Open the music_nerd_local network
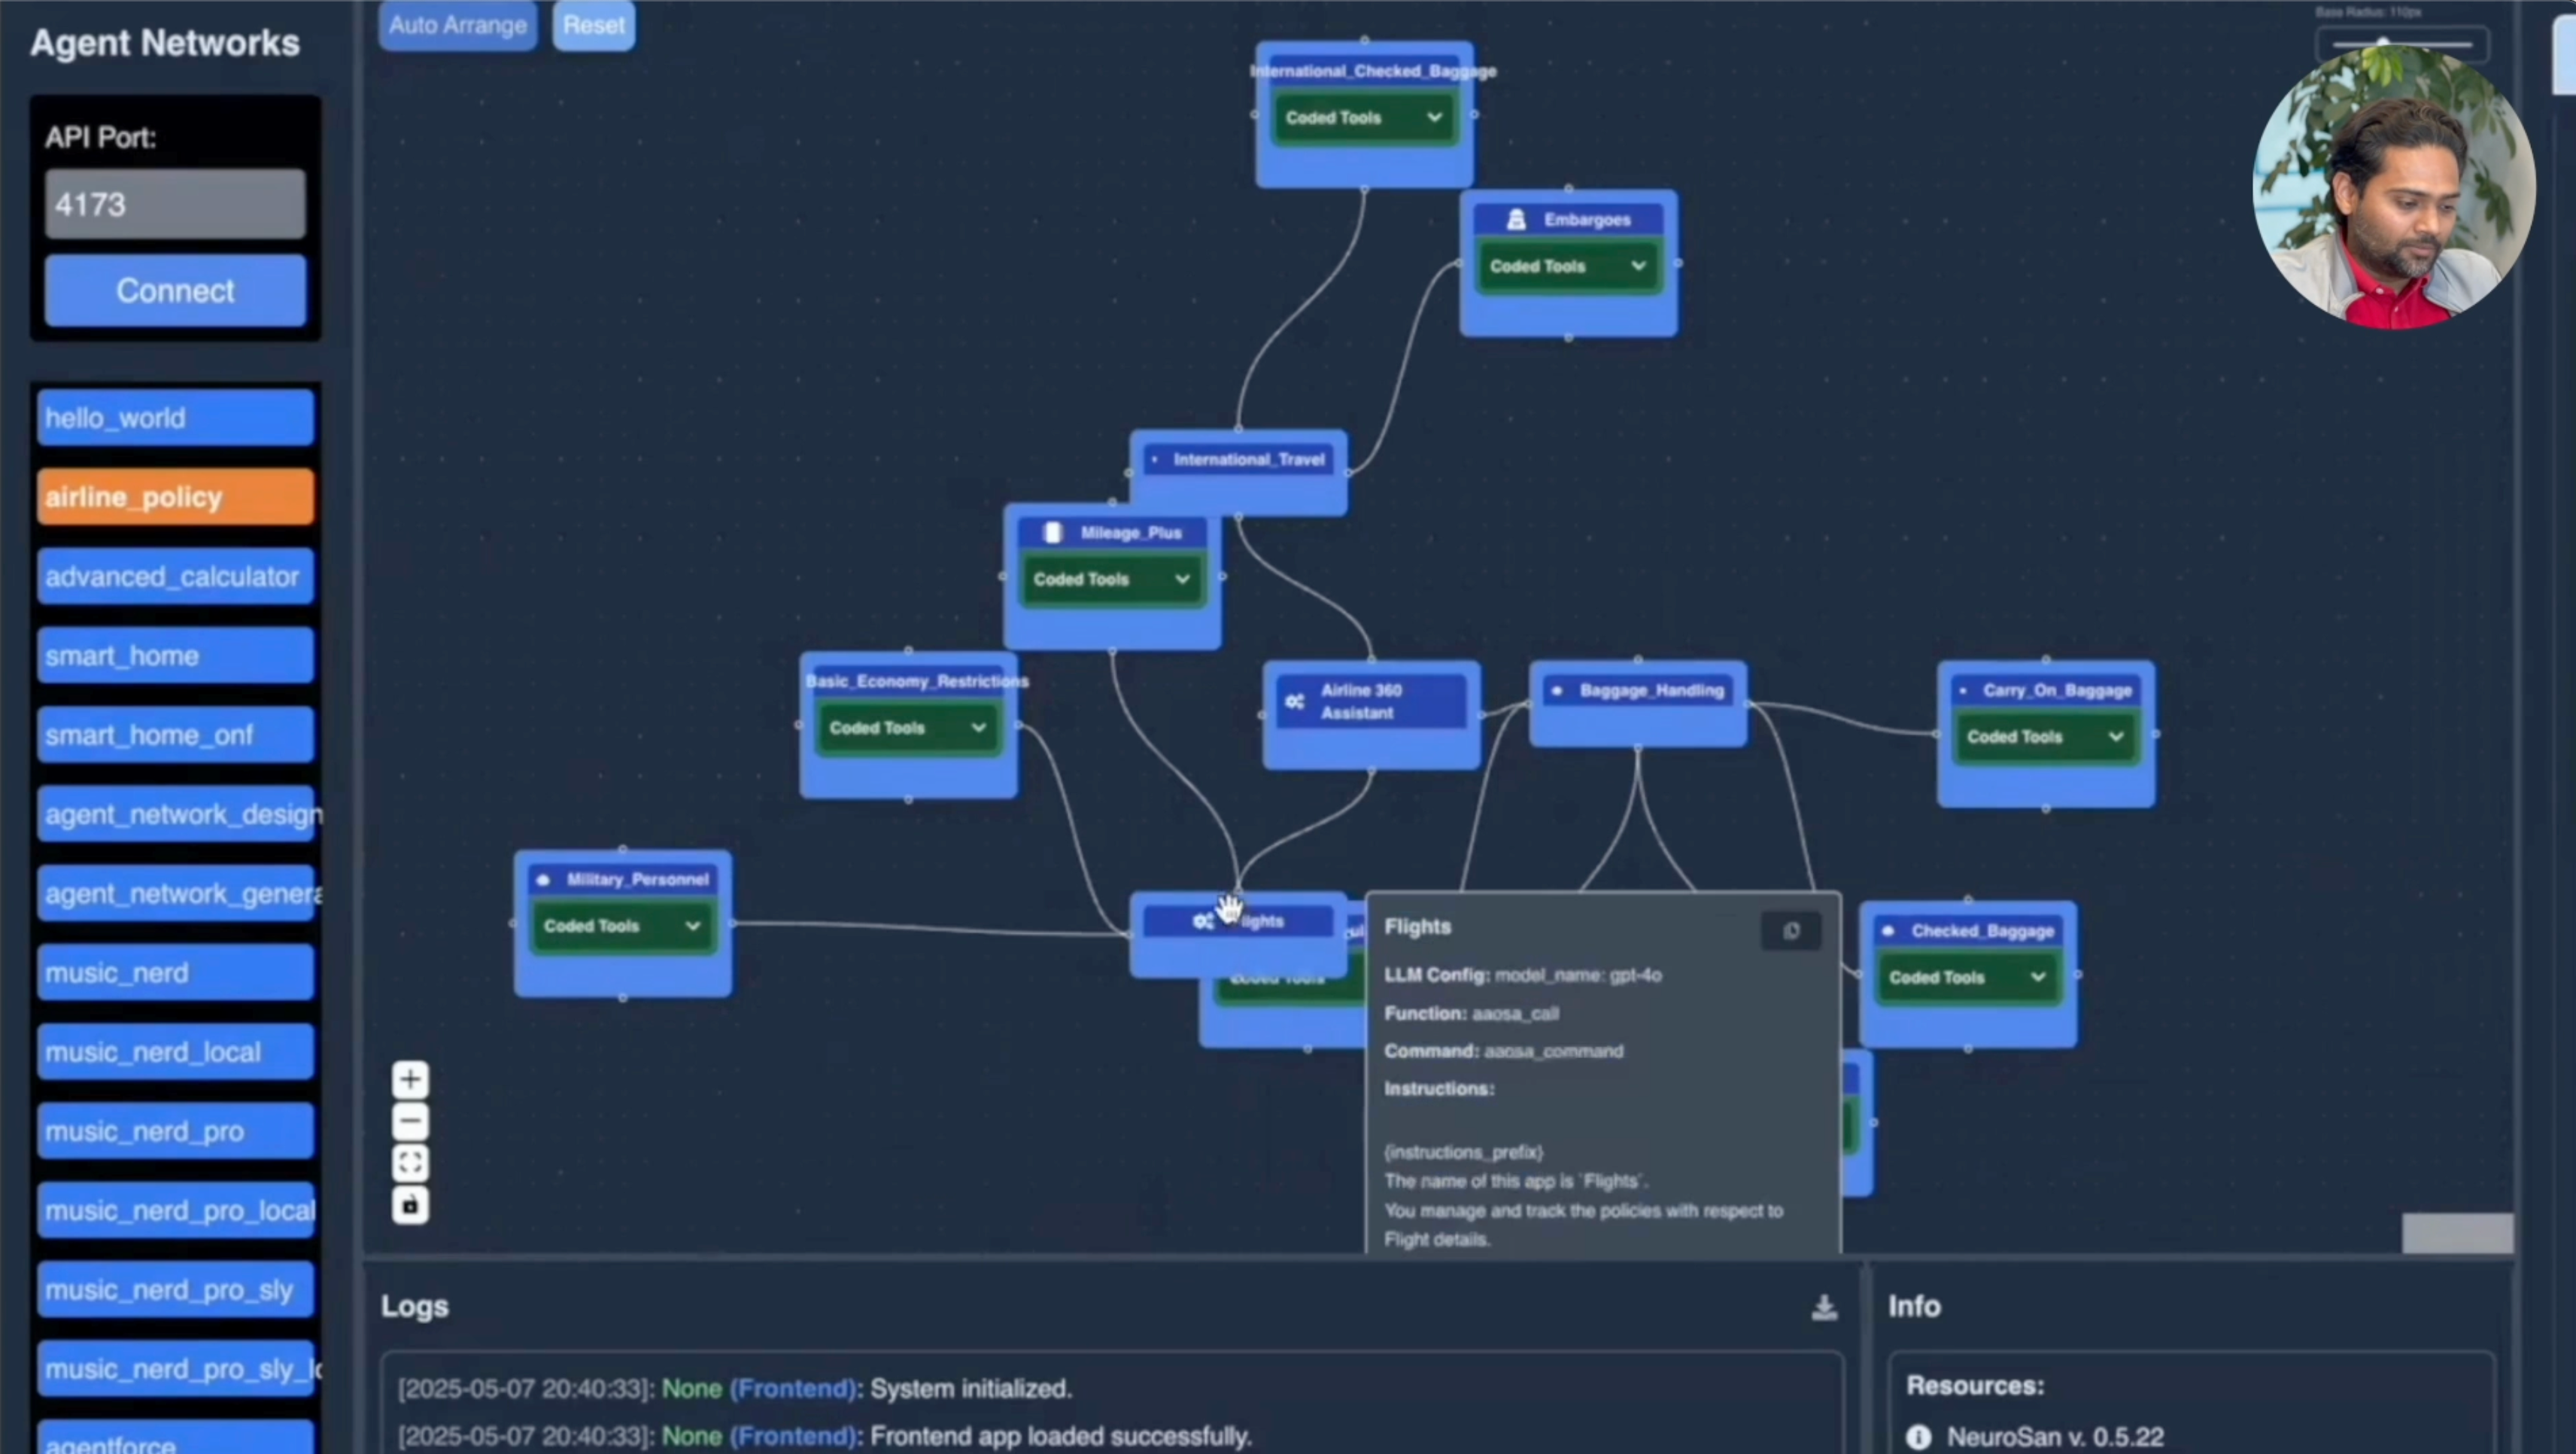Image resolution: width=2576 pixels, height=1454 pixels. [x=175, y=1052]
